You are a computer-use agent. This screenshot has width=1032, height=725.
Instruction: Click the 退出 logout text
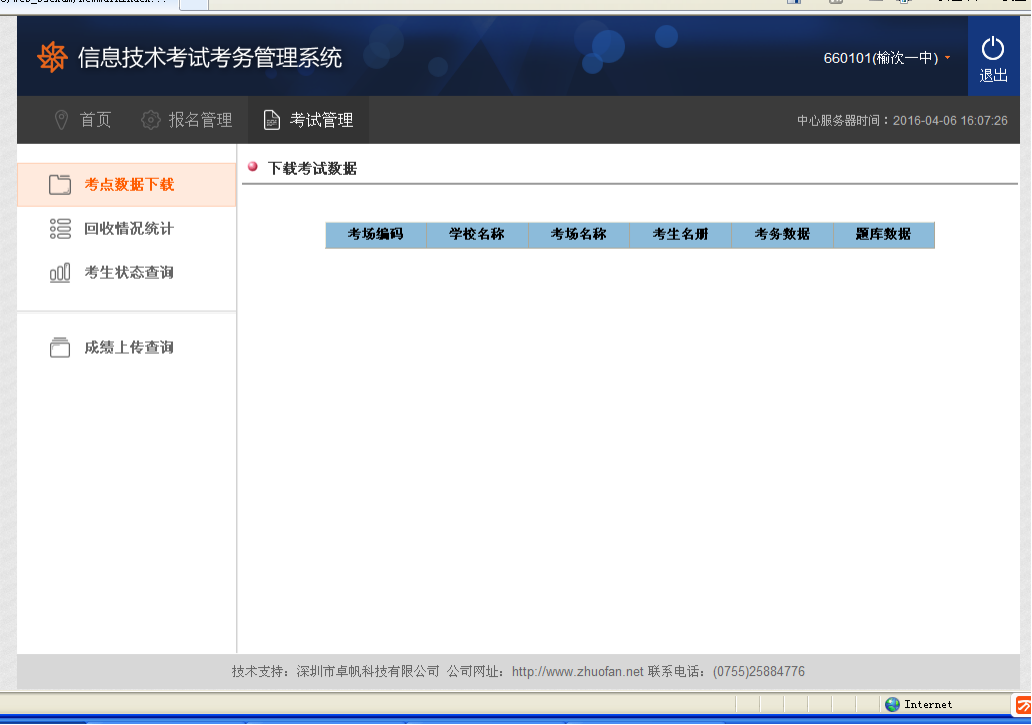coord(993,76)
